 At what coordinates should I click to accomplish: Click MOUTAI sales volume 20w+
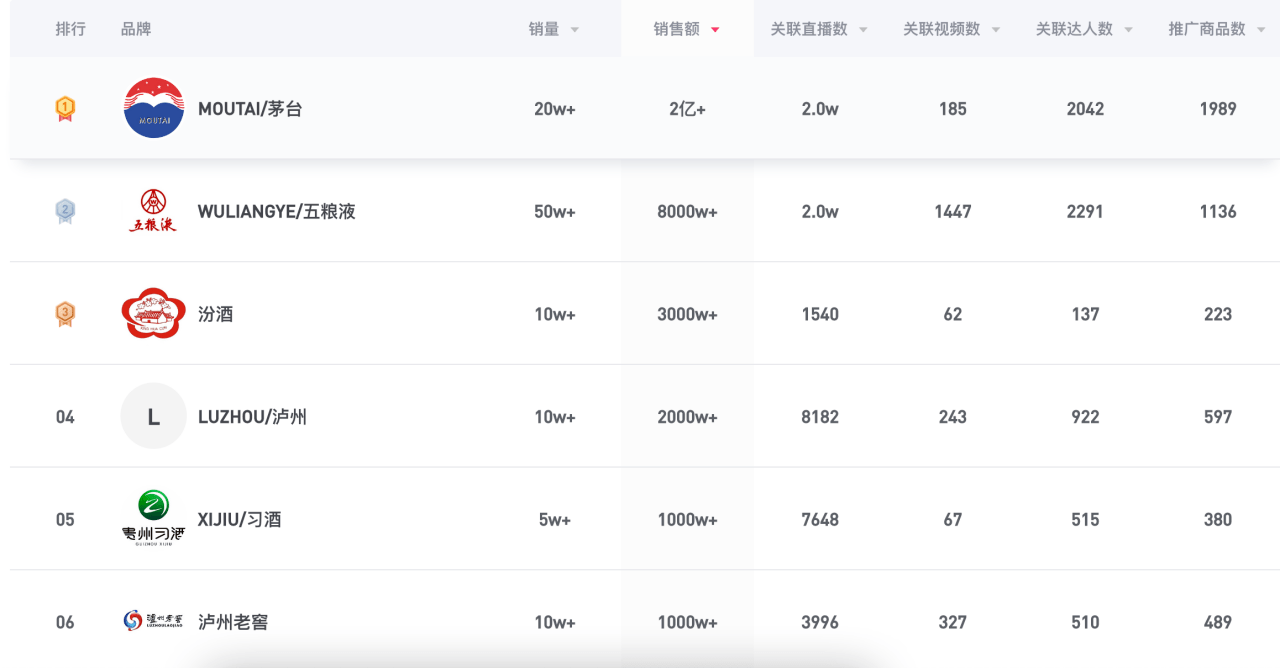555,109
